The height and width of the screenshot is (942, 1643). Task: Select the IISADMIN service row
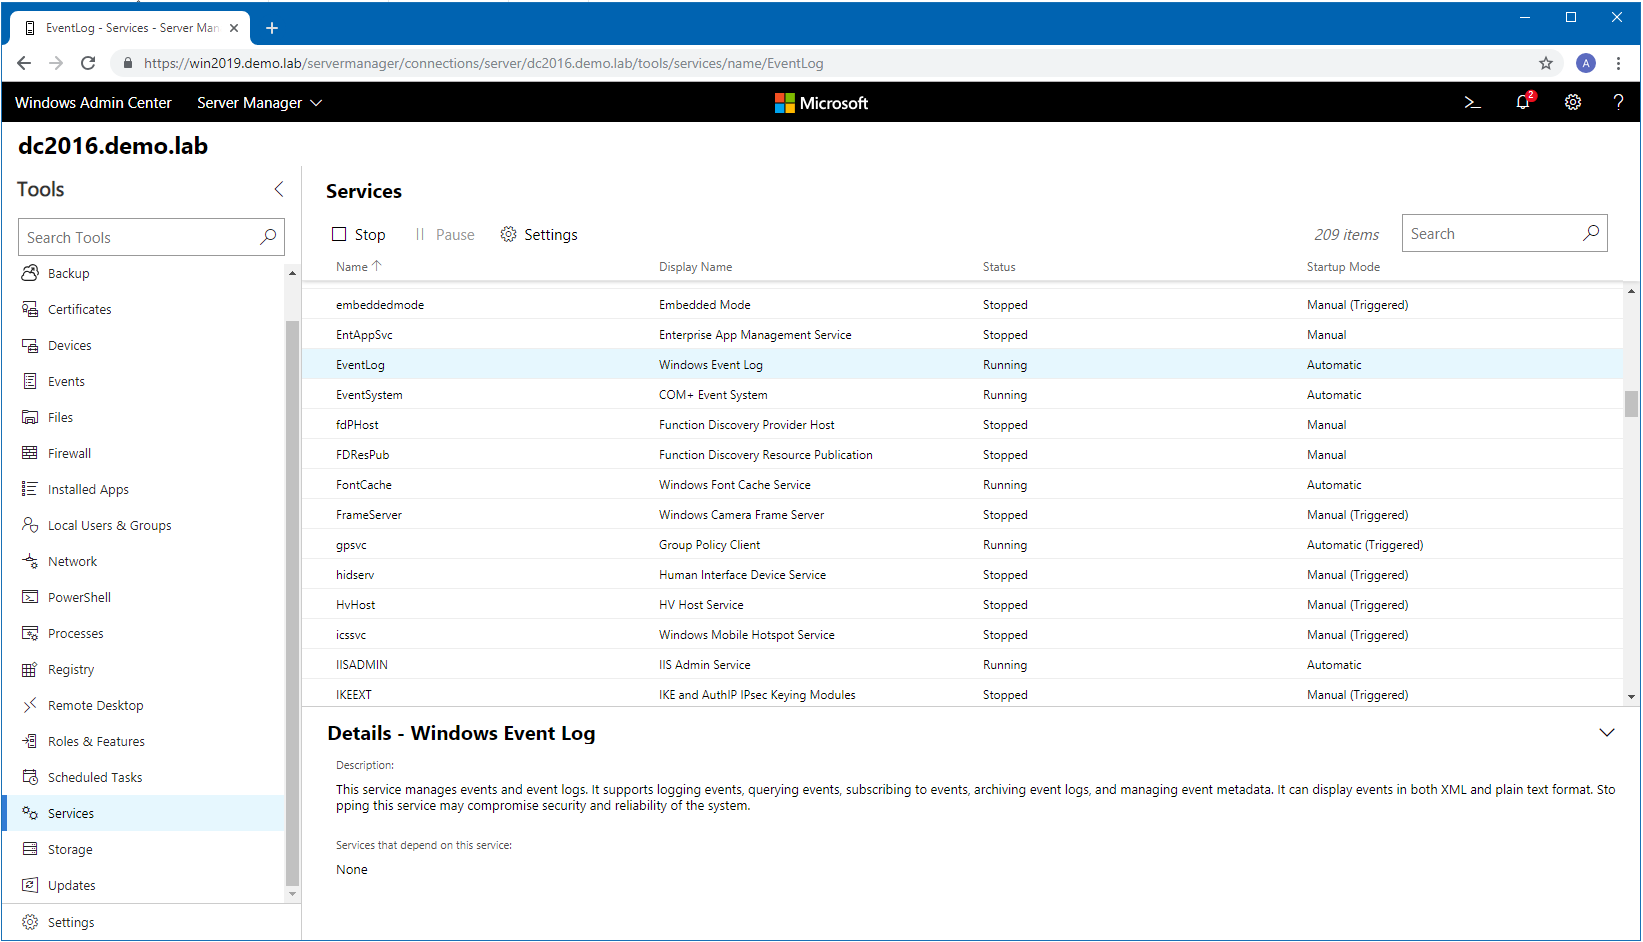362,664
